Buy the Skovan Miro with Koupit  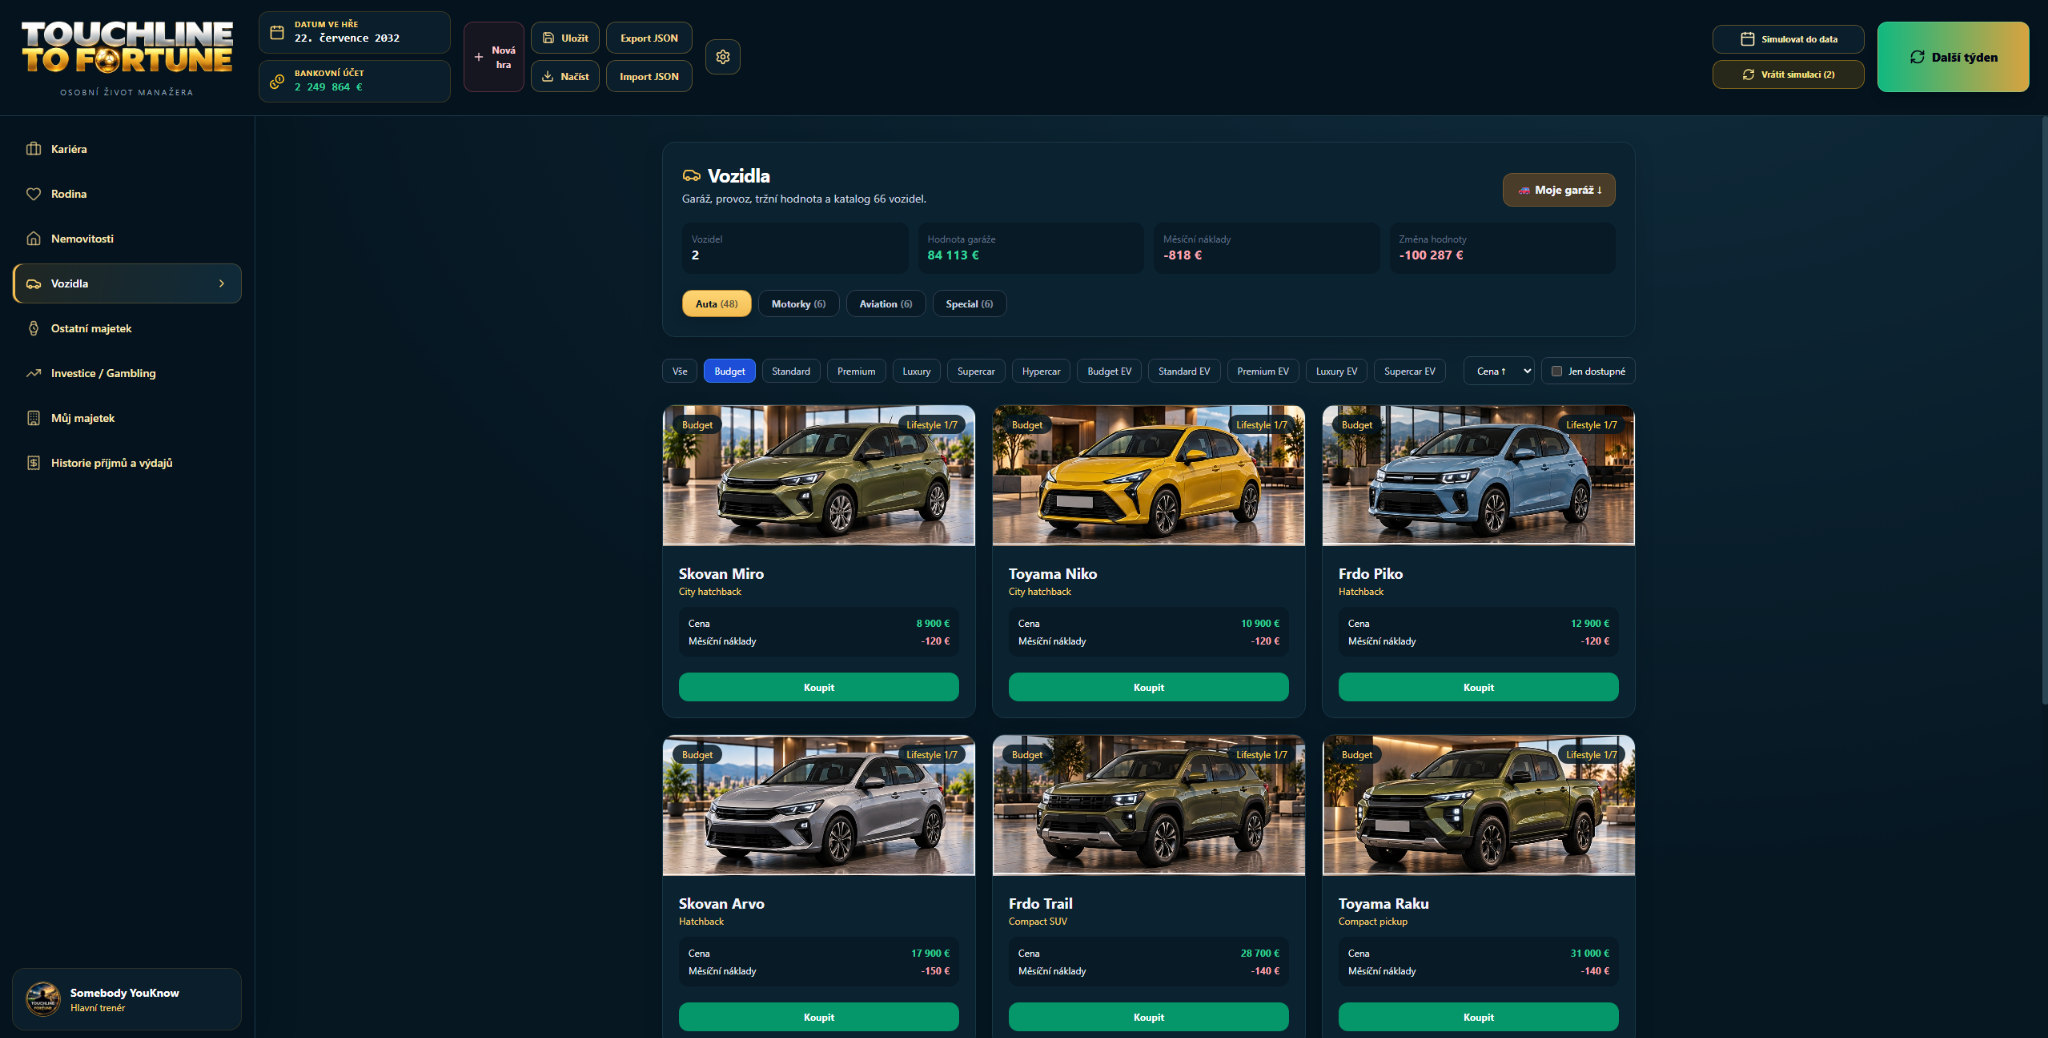click(x=818, y=687)
